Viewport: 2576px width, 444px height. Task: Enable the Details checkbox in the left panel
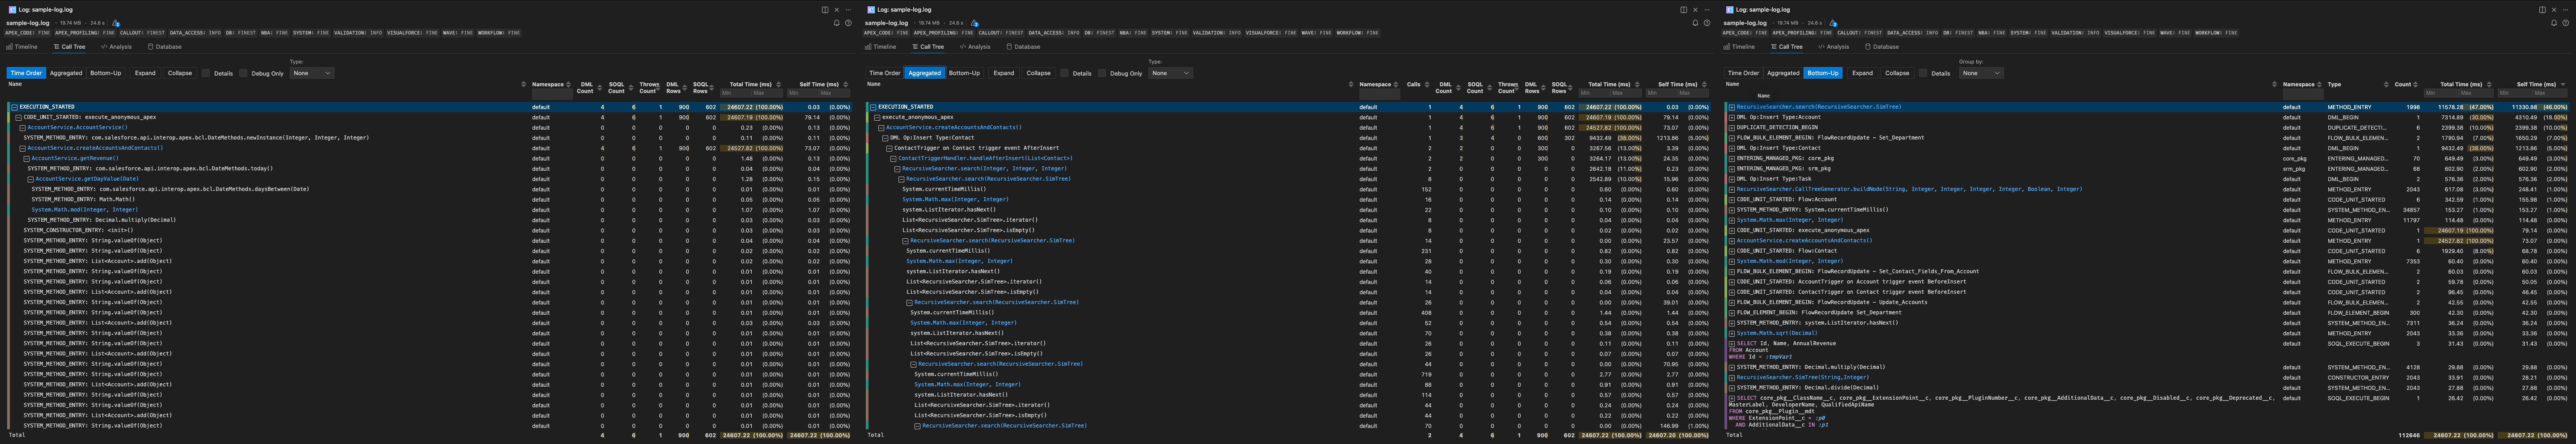206,73
